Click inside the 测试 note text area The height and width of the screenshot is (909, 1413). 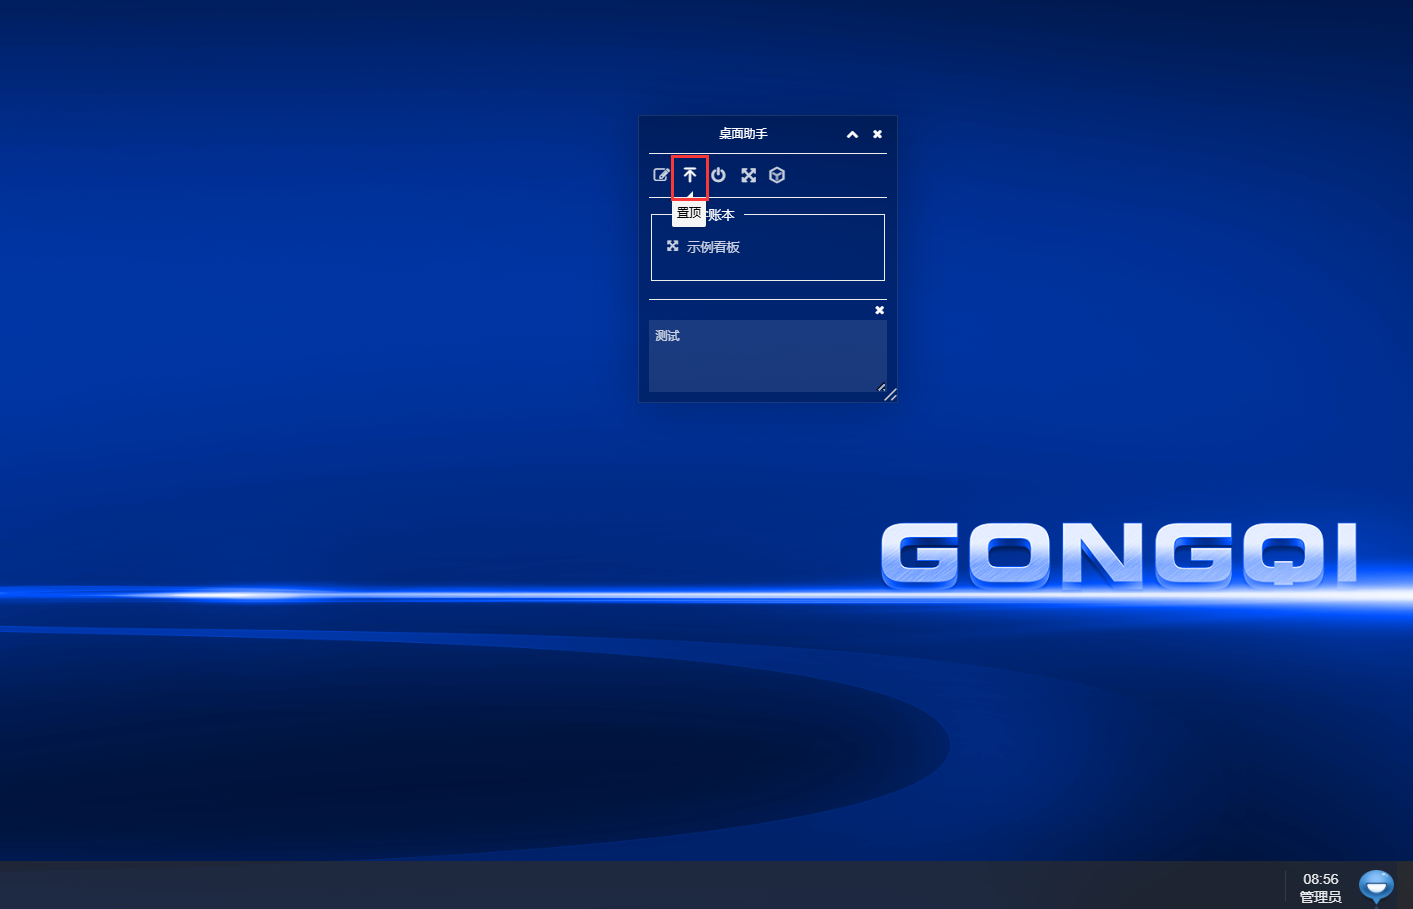pyautogui.click(x=768, y=356)
